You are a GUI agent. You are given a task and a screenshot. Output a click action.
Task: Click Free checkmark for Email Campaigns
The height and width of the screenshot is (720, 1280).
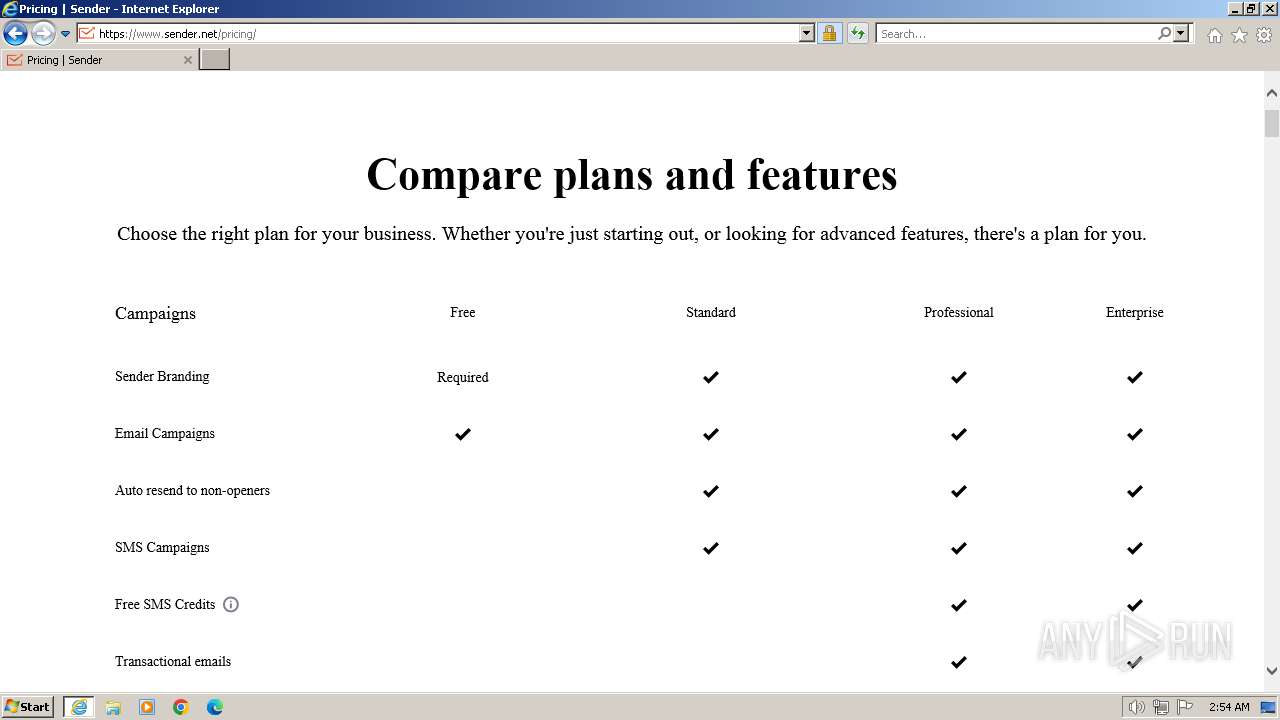tap(462, 434)
